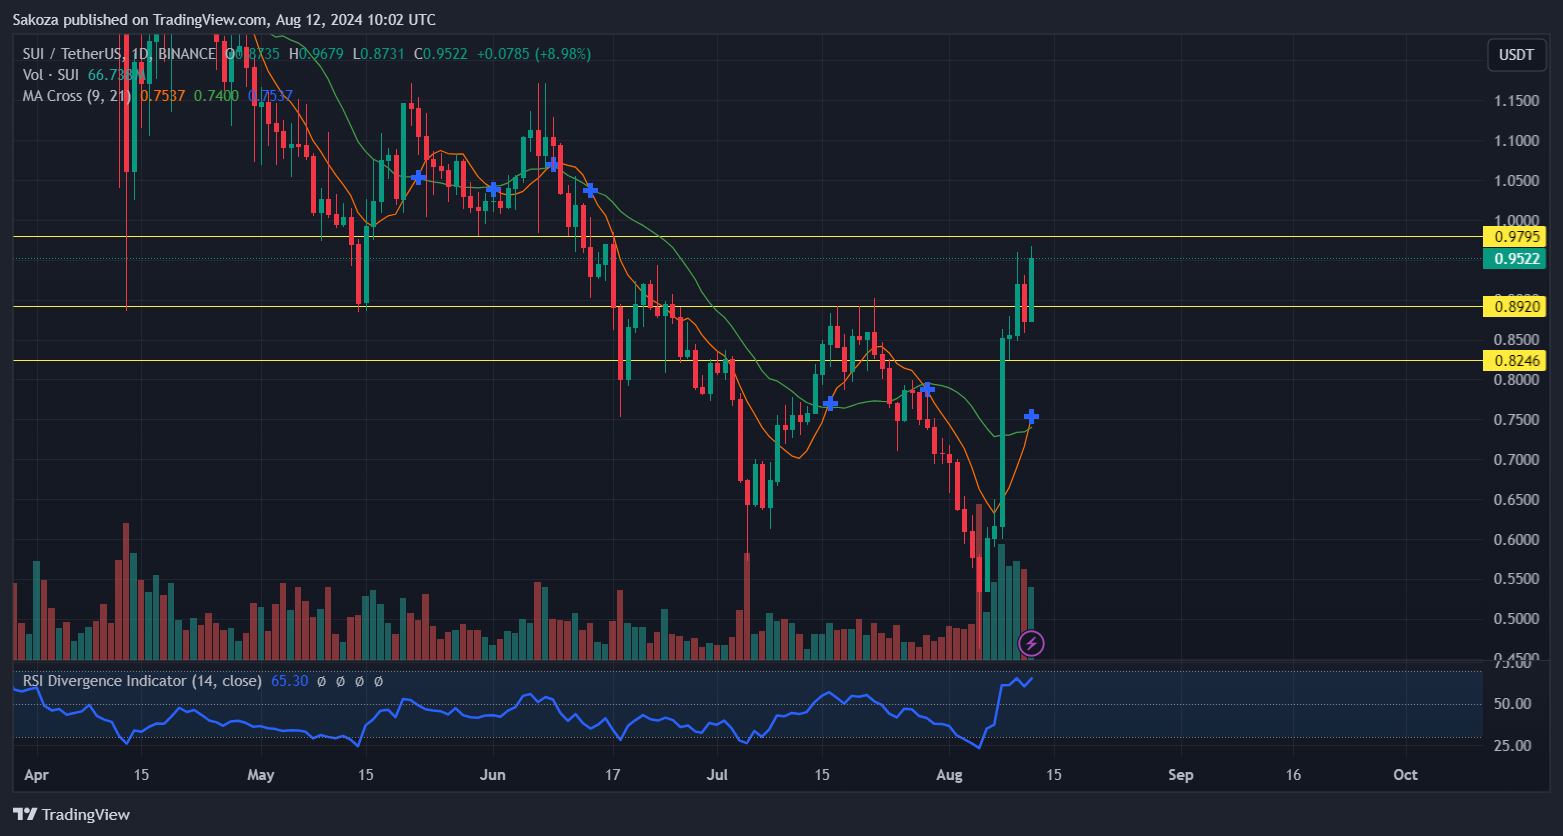Viewport: 1563px width, 836px height.
Task: Click the yellow 0.9795 price label
Action: pyautogui.click(x=1515, y=237)
